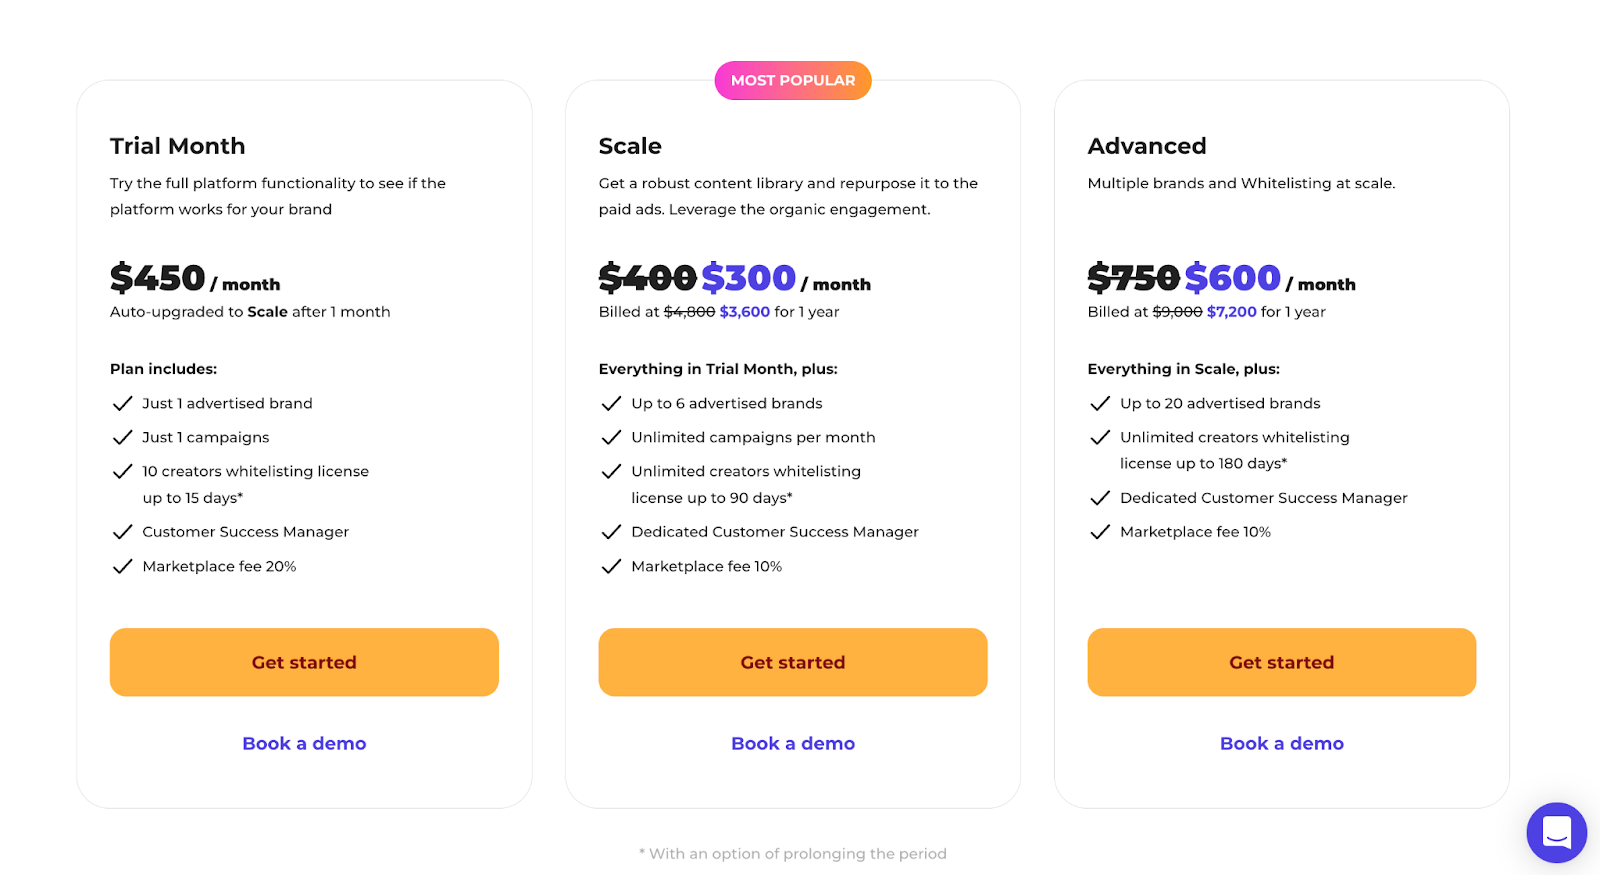1600x875 pixels.
Task: Click checkmark beside Up to 20 advertised brands
Action: coord(1100,403)
